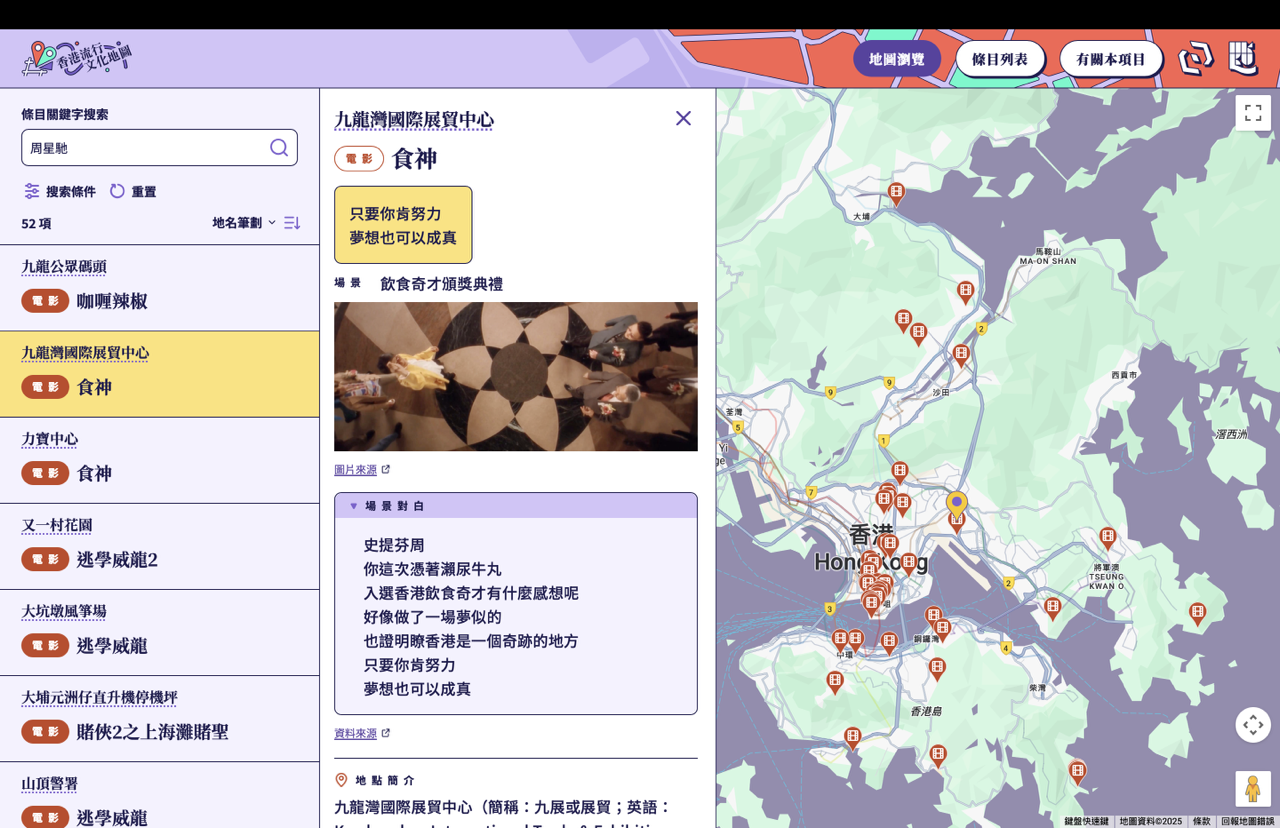Open 搜索條件 filter options

point(60,191)
